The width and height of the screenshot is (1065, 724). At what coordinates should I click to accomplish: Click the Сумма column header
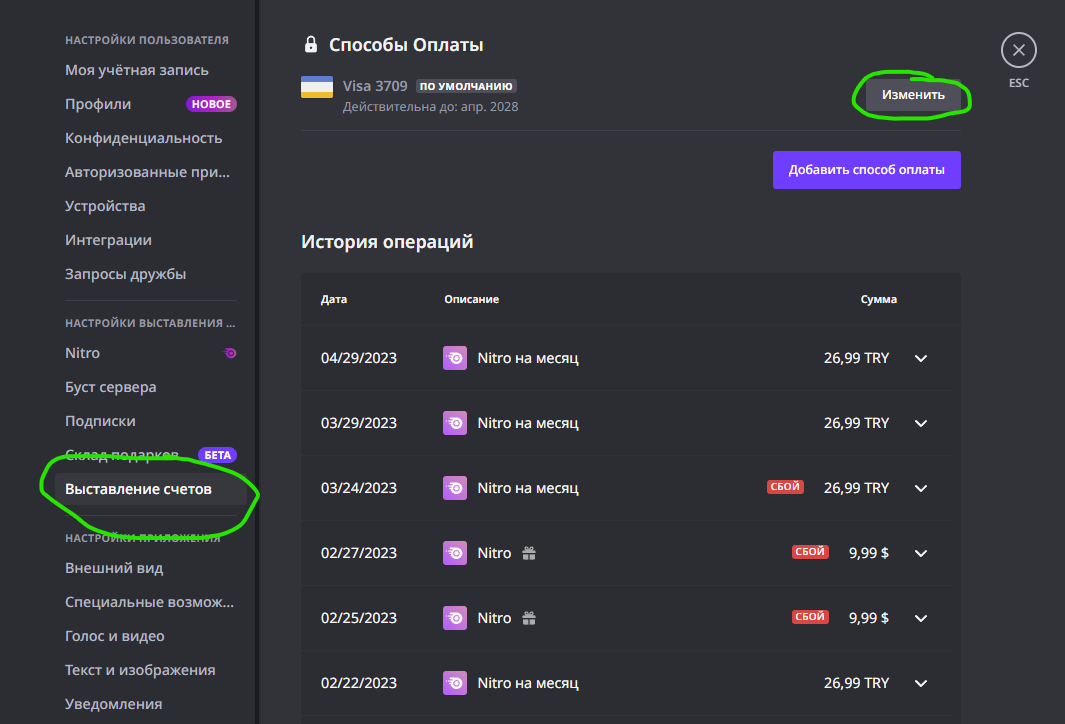pyautogui.click(x=878, y=300)
